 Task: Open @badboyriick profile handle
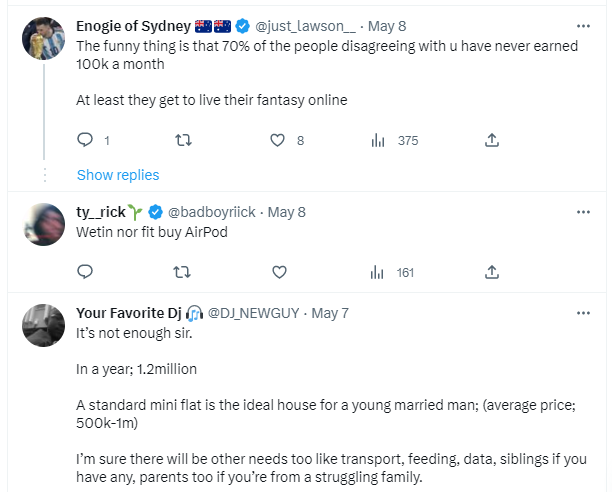pyautogui.click(x=211, y=212)
